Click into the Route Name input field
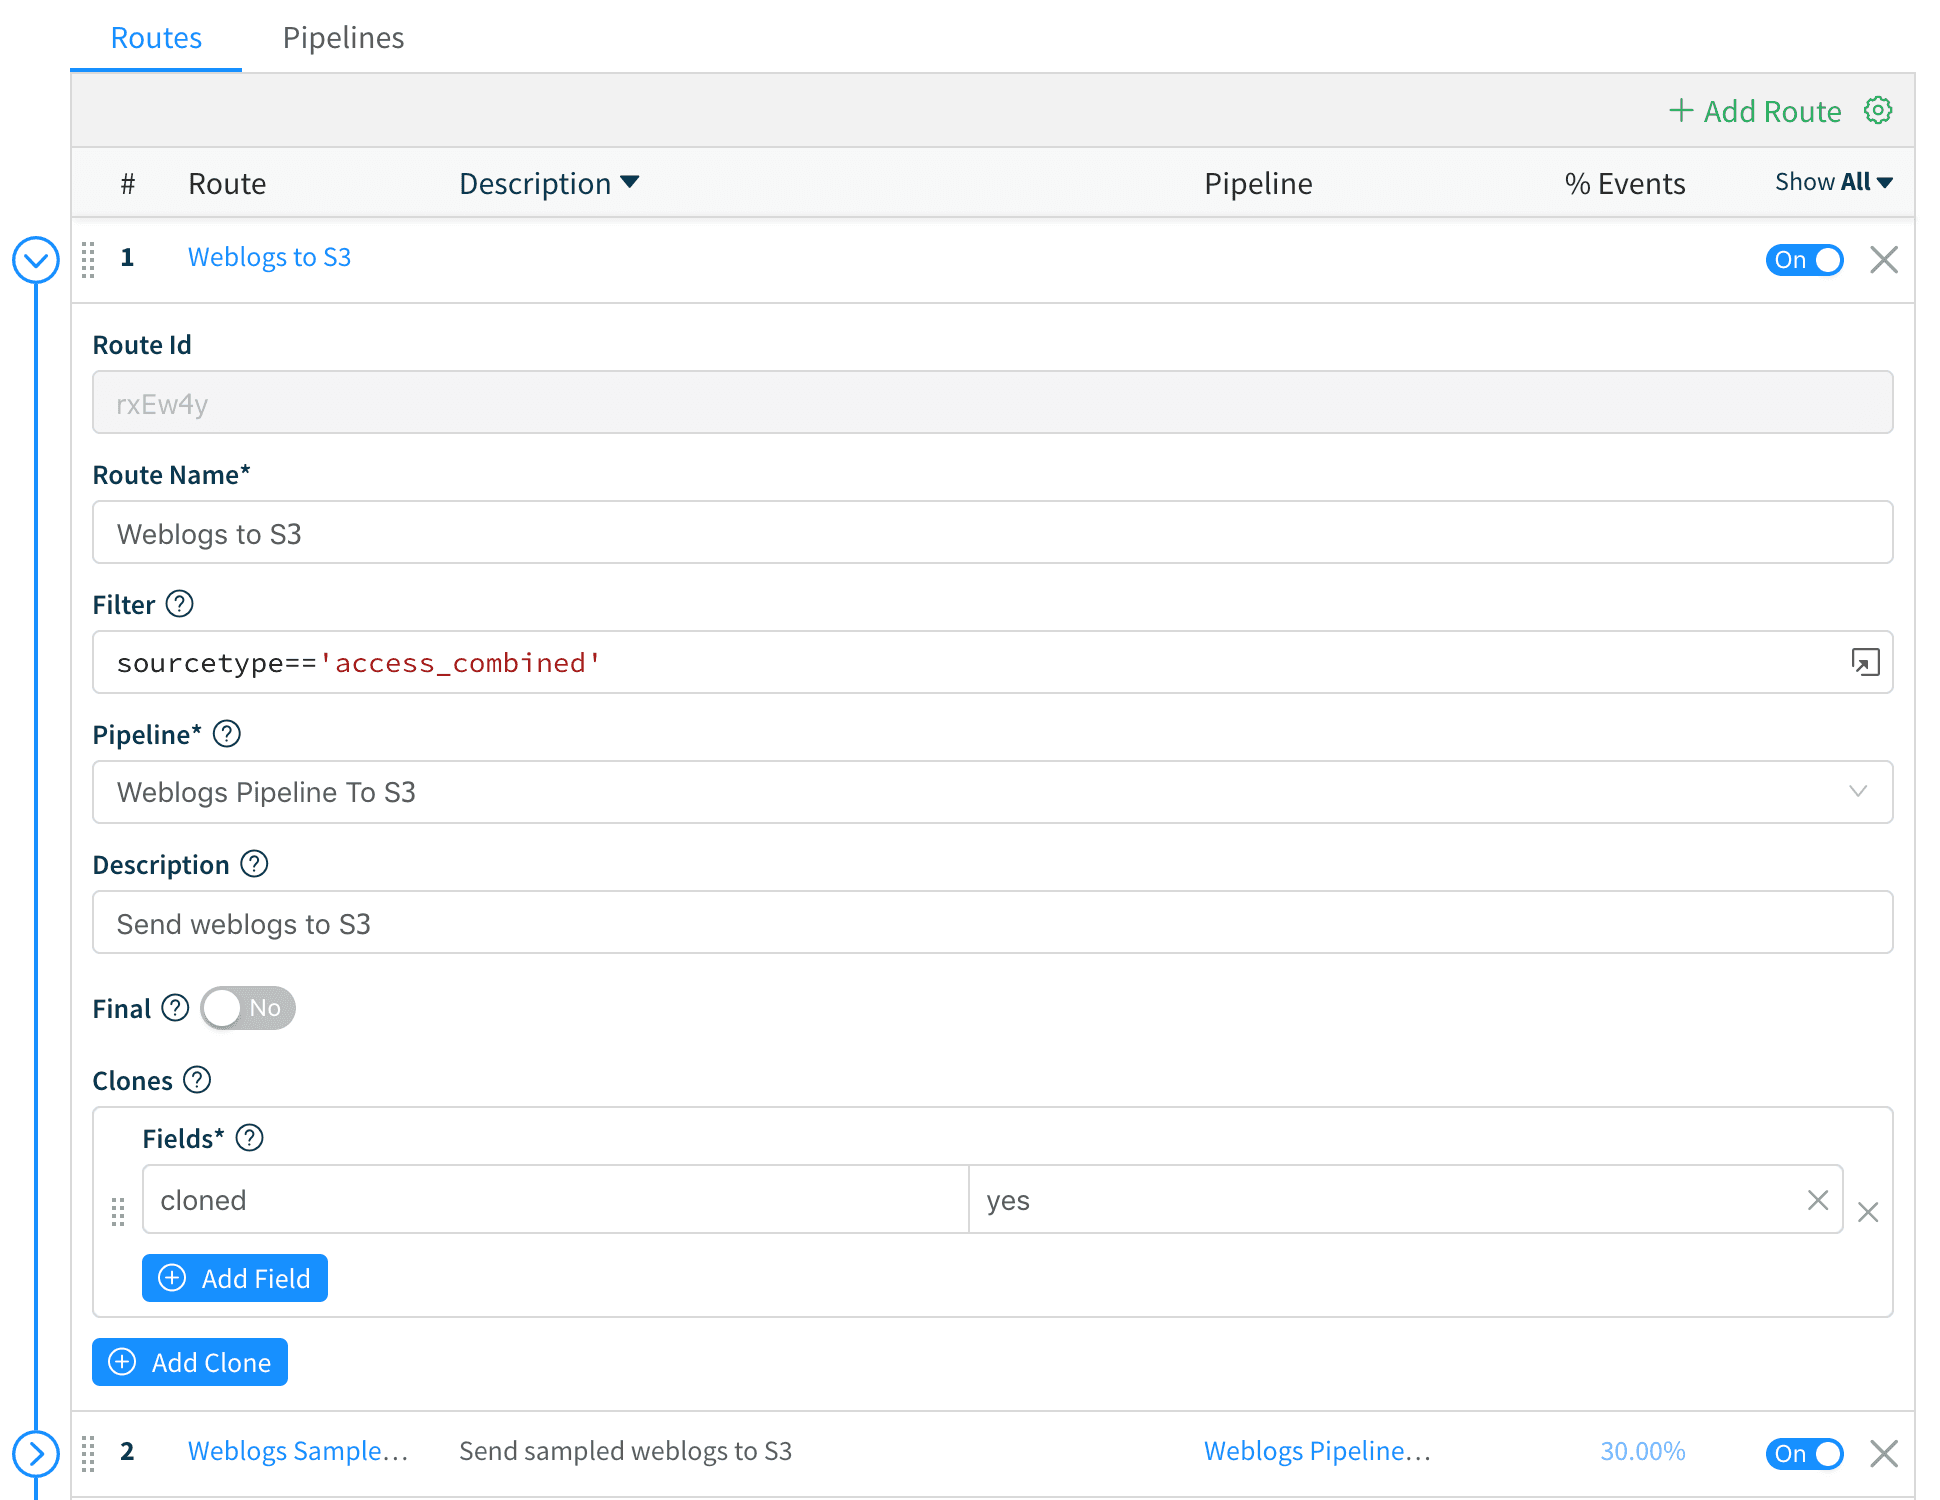 click(992, 533)
